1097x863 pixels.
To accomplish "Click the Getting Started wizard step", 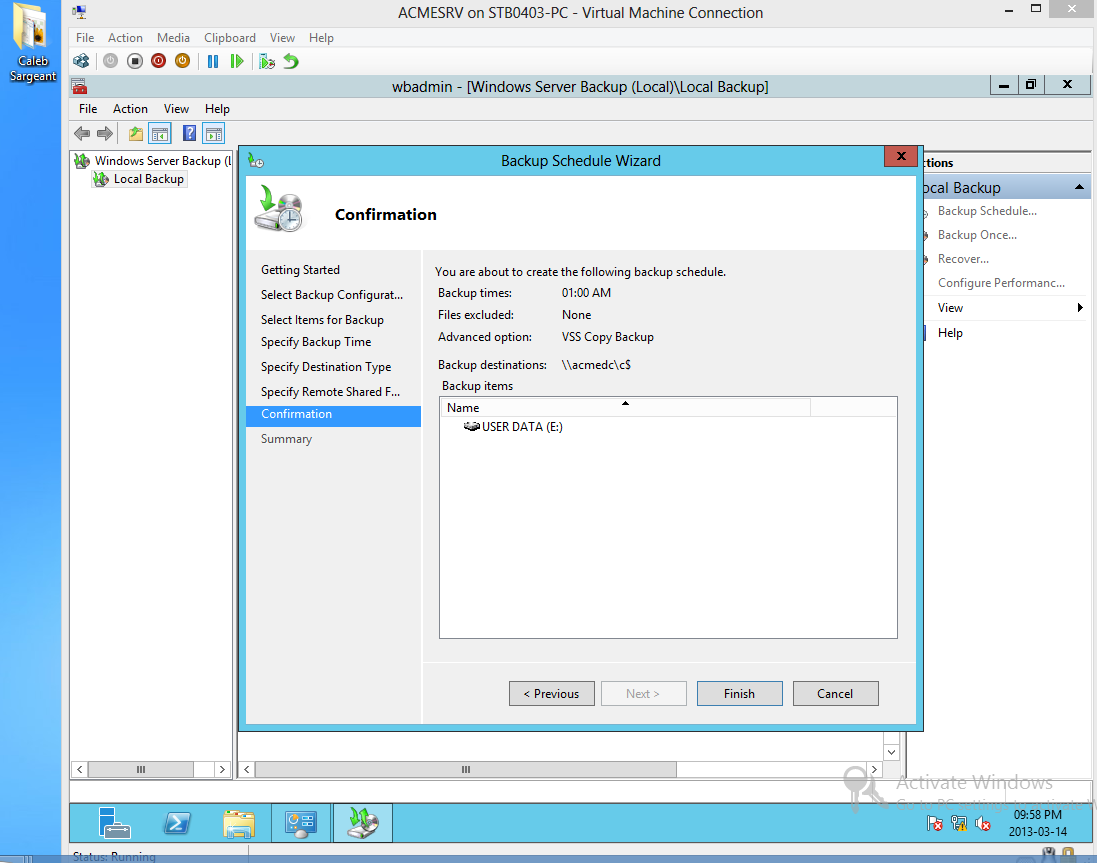I will (300, 270).
